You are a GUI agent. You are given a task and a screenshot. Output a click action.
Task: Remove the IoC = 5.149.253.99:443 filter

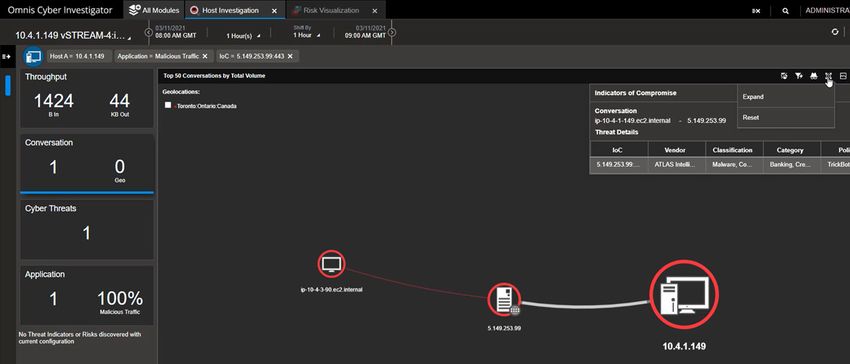tap(290, 56)
